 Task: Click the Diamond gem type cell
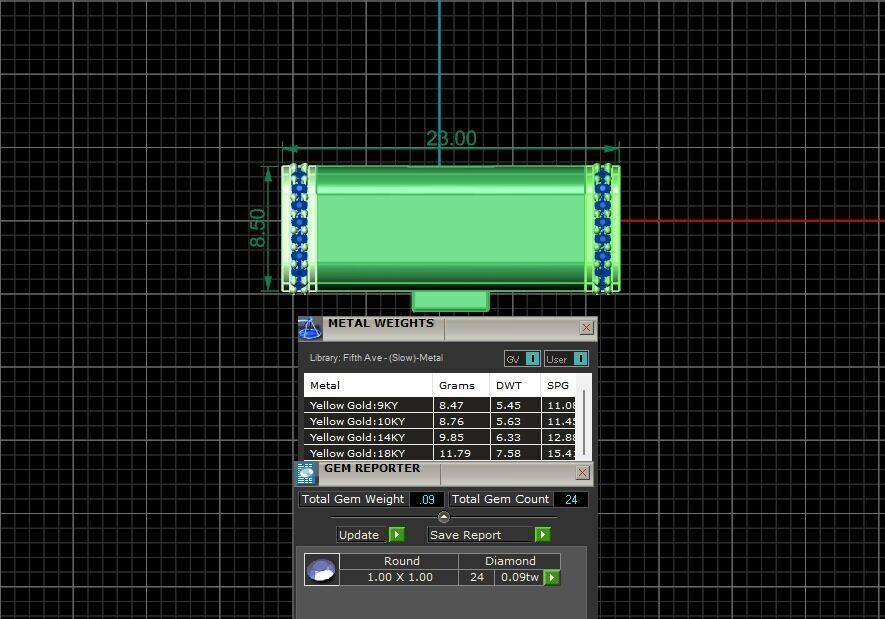tap(510, 561)
